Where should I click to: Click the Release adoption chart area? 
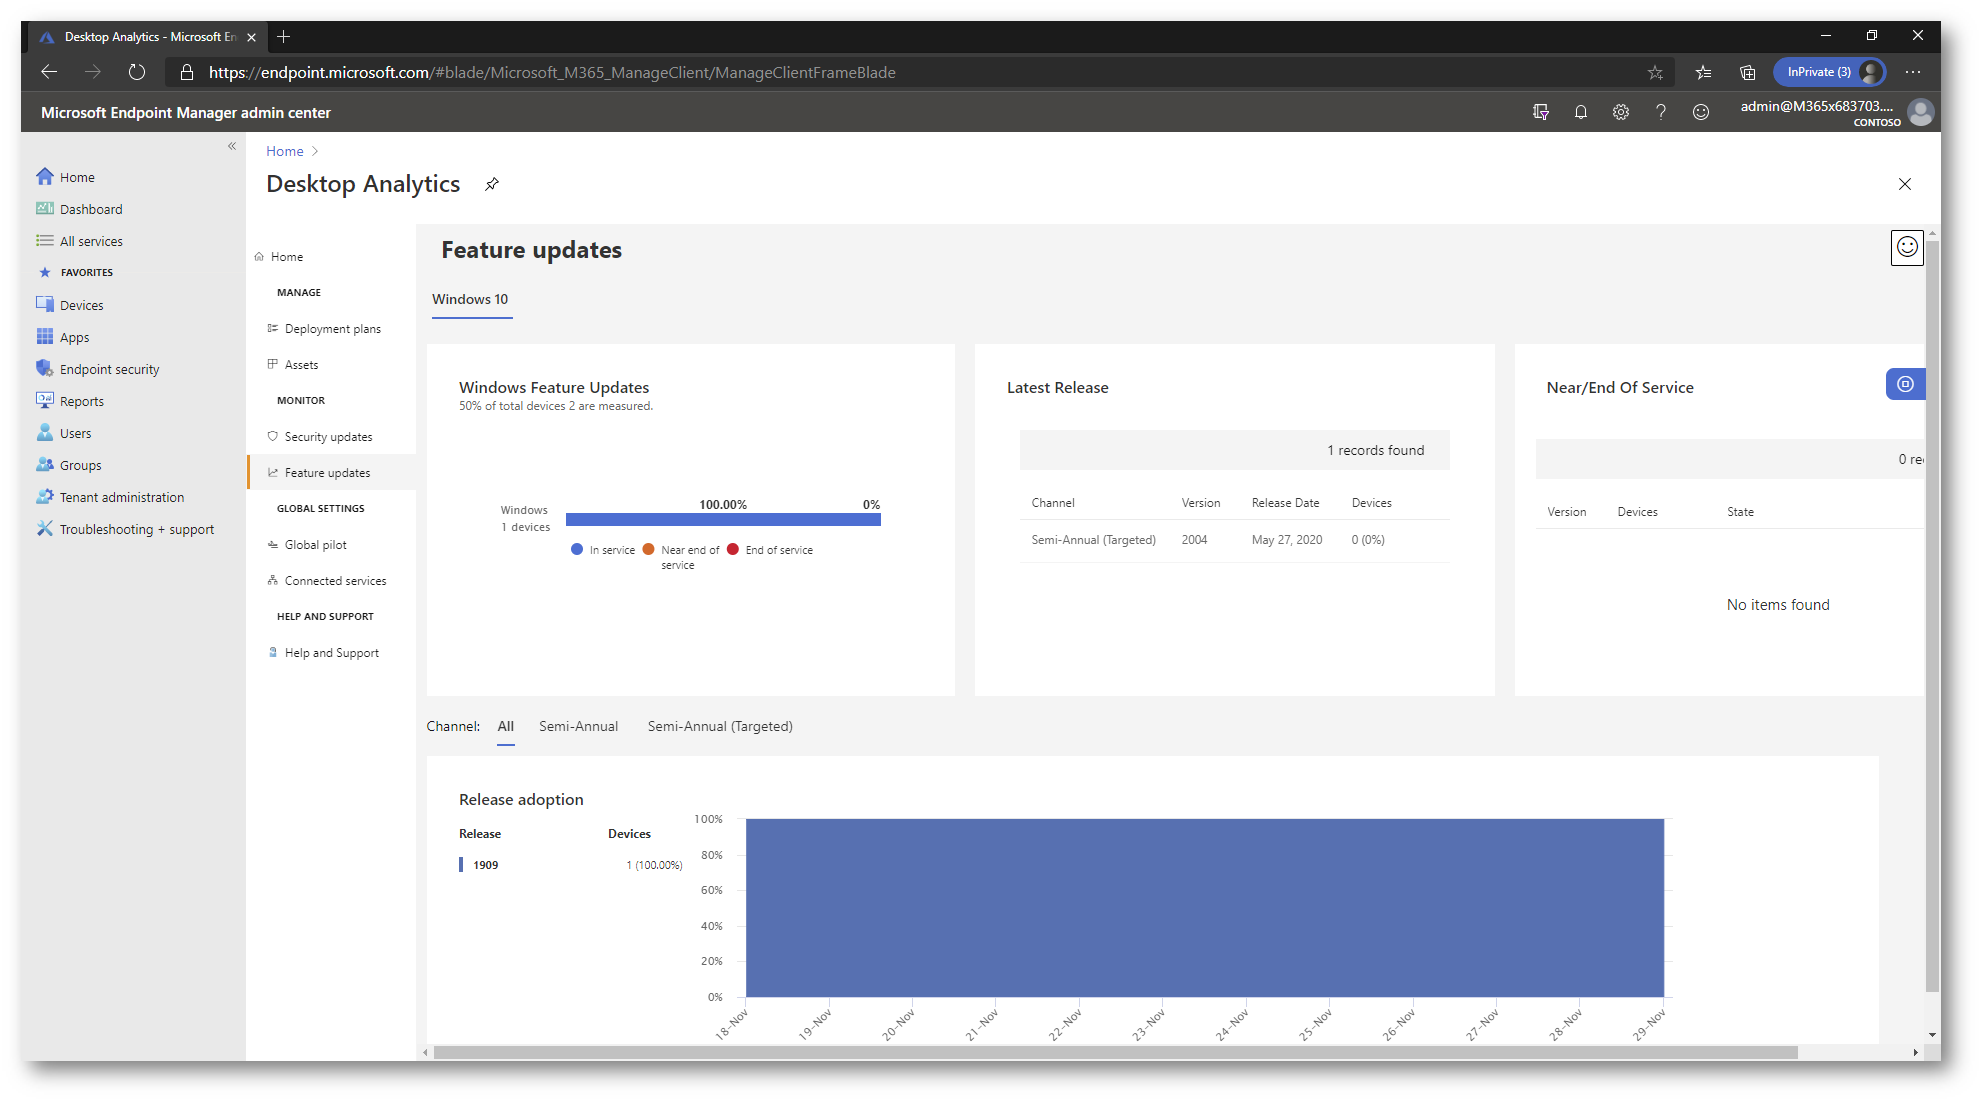click(1204, 907)
